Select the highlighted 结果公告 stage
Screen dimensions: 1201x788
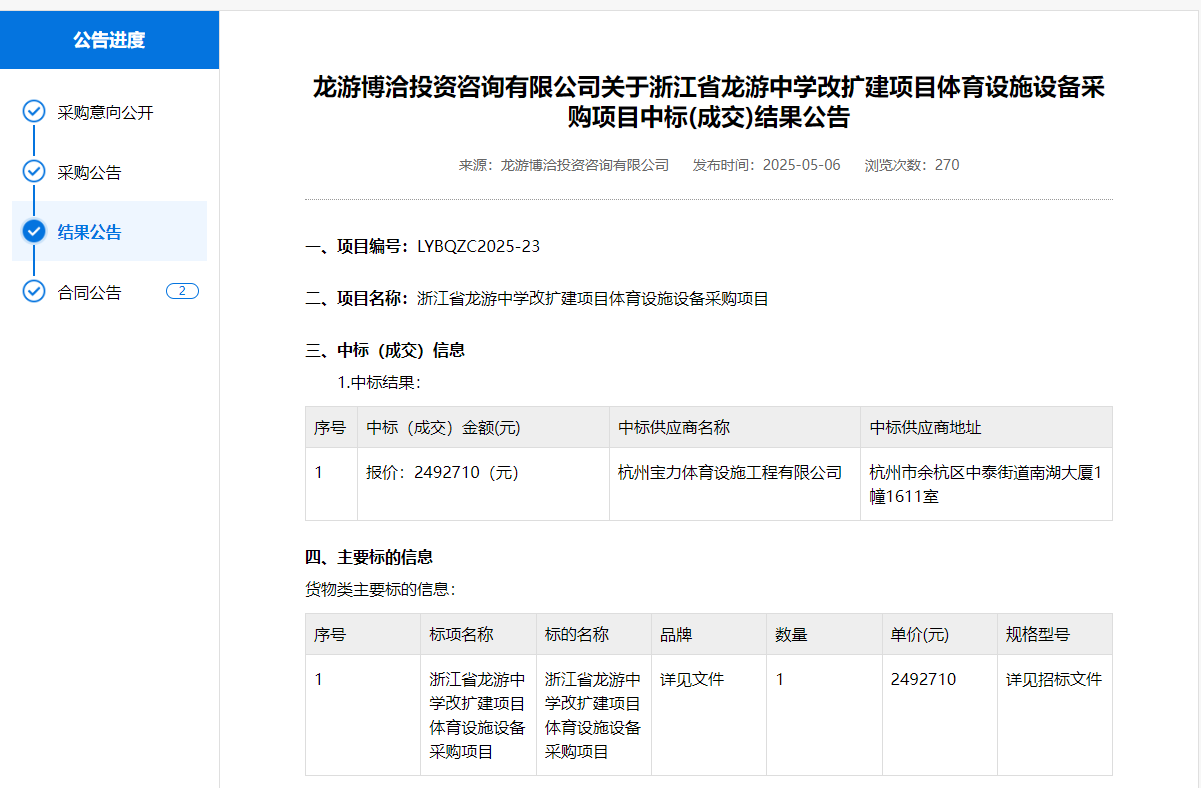pos(89,233)
